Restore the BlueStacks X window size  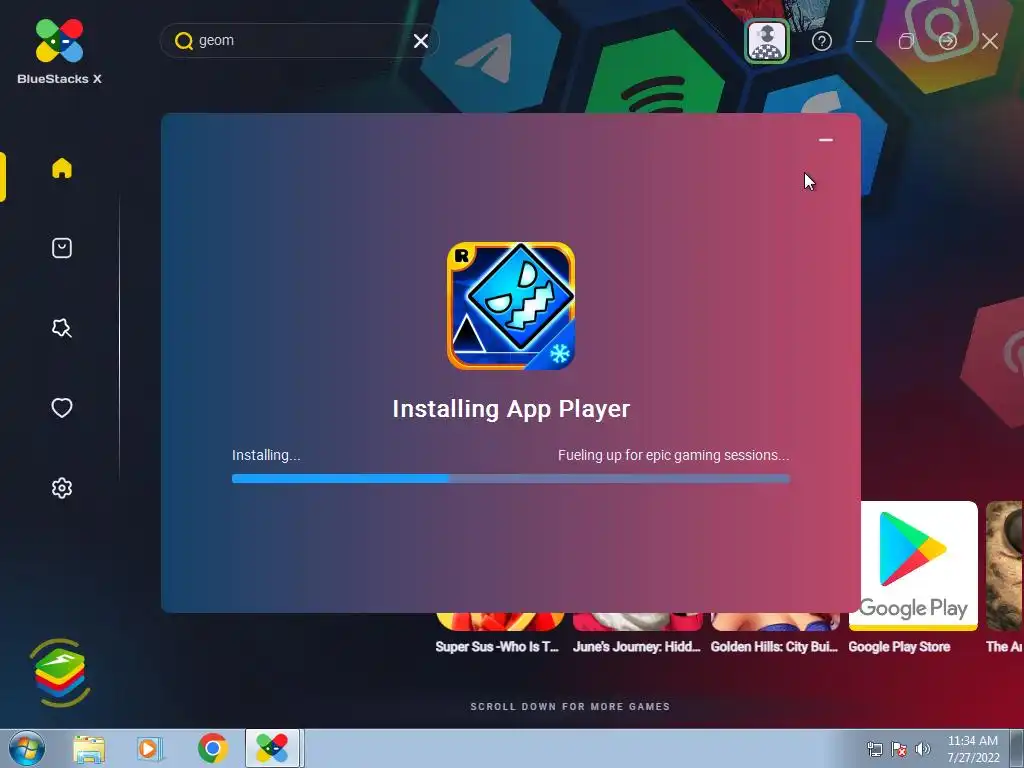pos(906,41)
